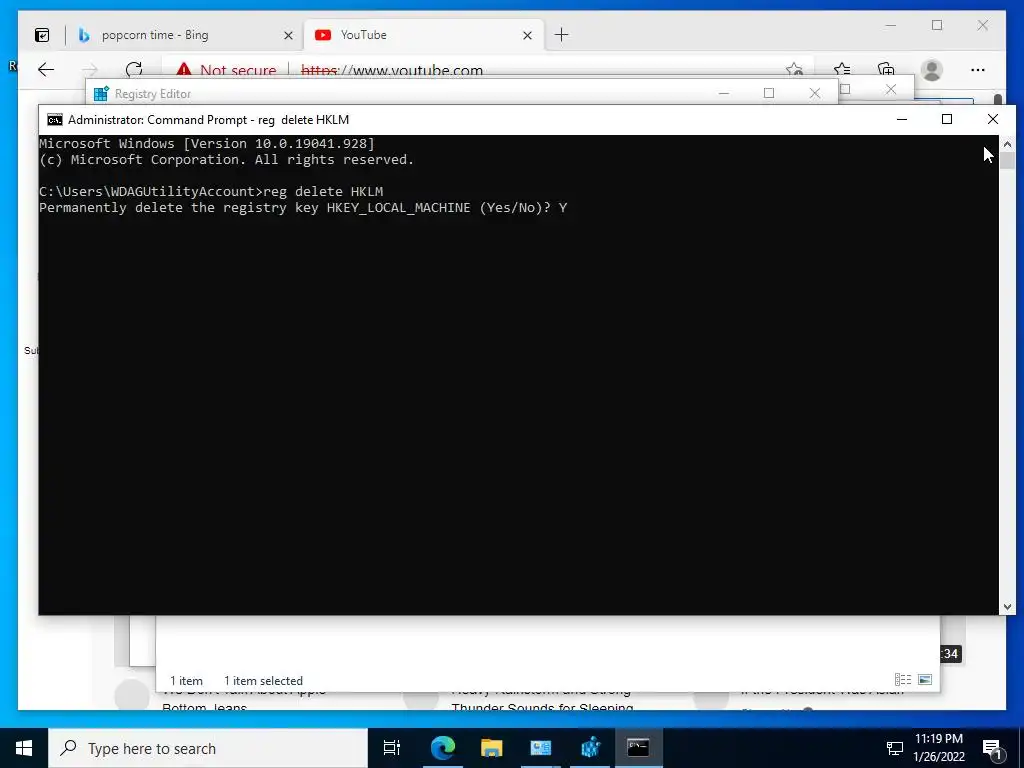
Task: Open the taskbar app beside File Explorer
Action: click(x=541, y=748)
